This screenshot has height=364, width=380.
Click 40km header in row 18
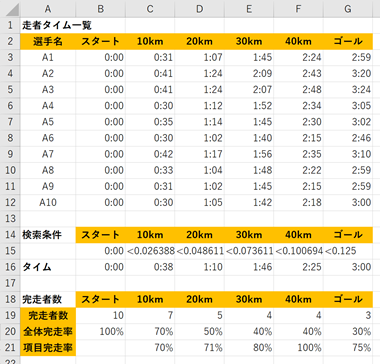pyautogui.click(x=298, y=299)
